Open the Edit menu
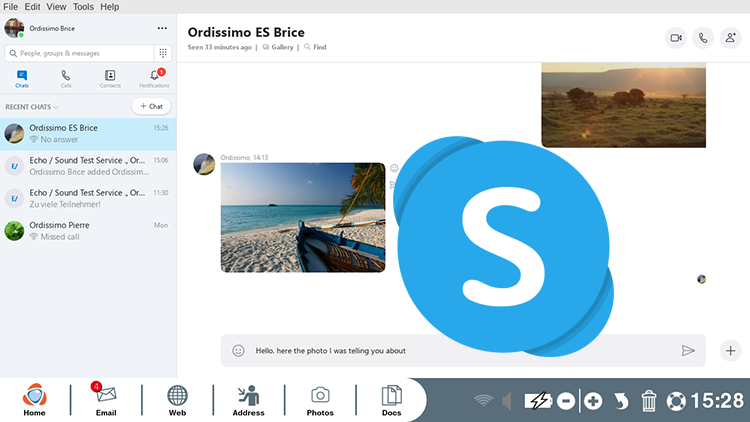The height and width of the screenshot is (422, 750). 33,7
